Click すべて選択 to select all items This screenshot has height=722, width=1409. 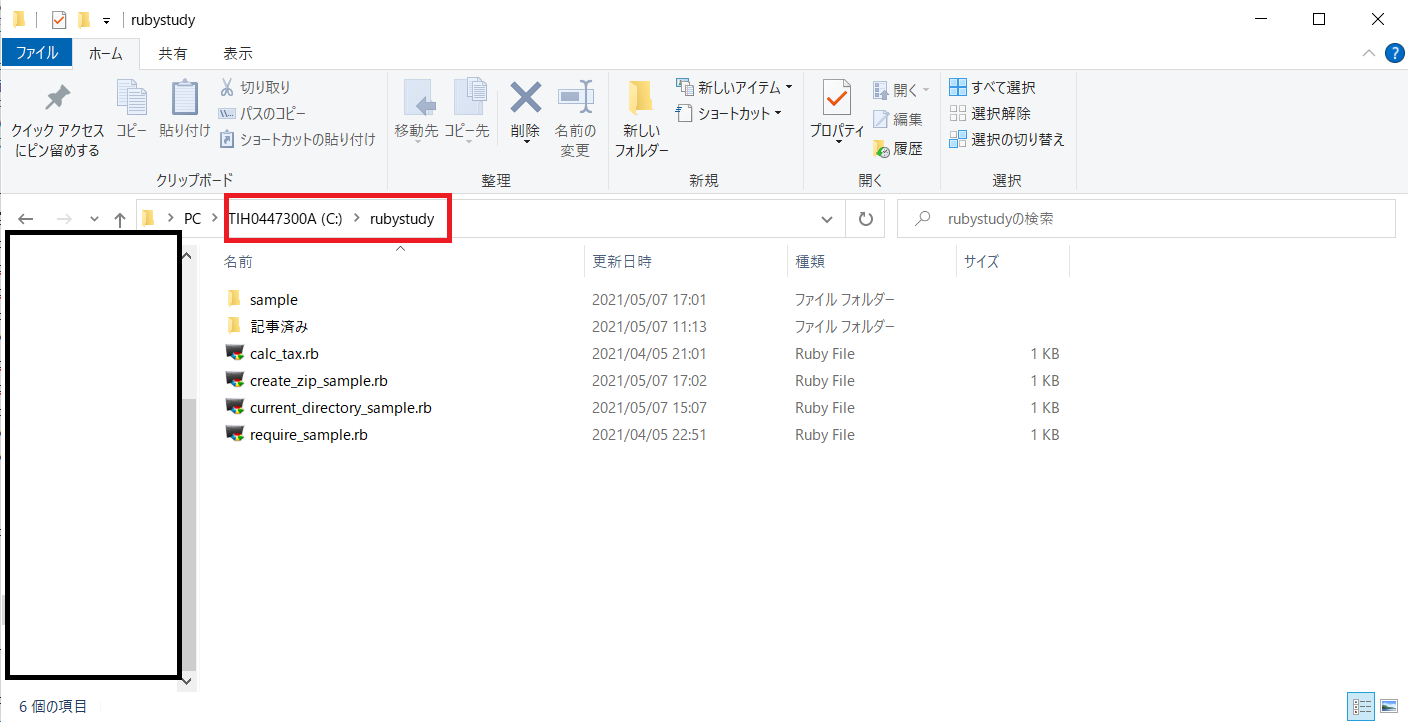click(992, 88)
